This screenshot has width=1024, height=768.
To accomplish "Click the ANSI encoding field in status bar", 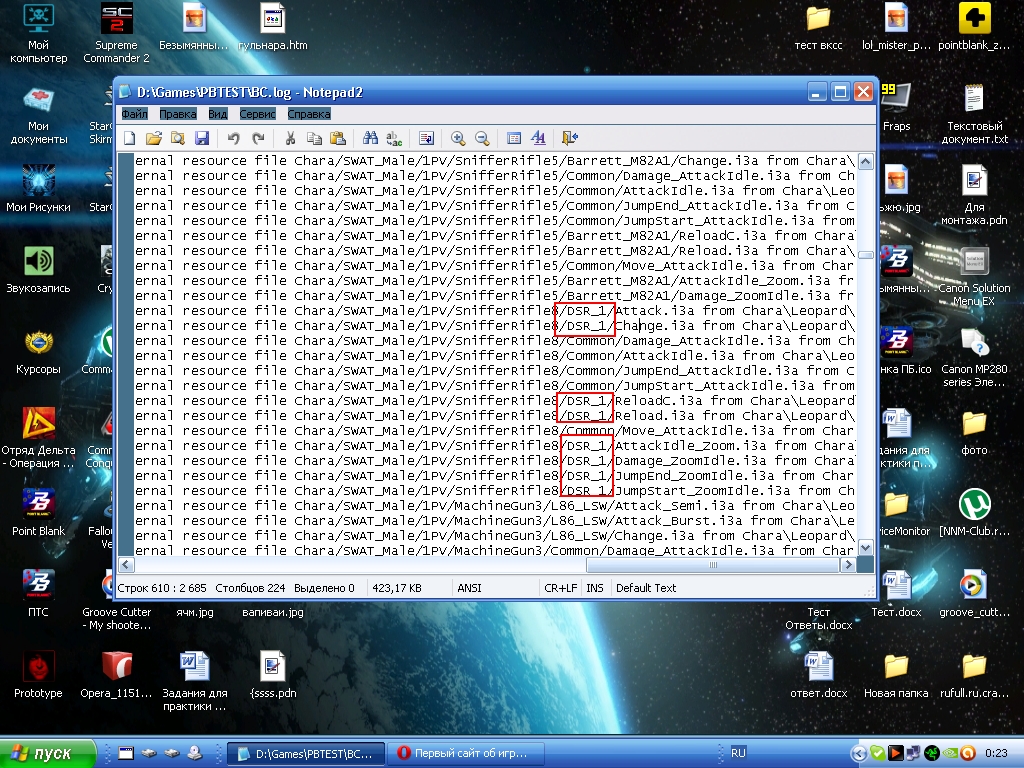I will (x=470, y=588).
